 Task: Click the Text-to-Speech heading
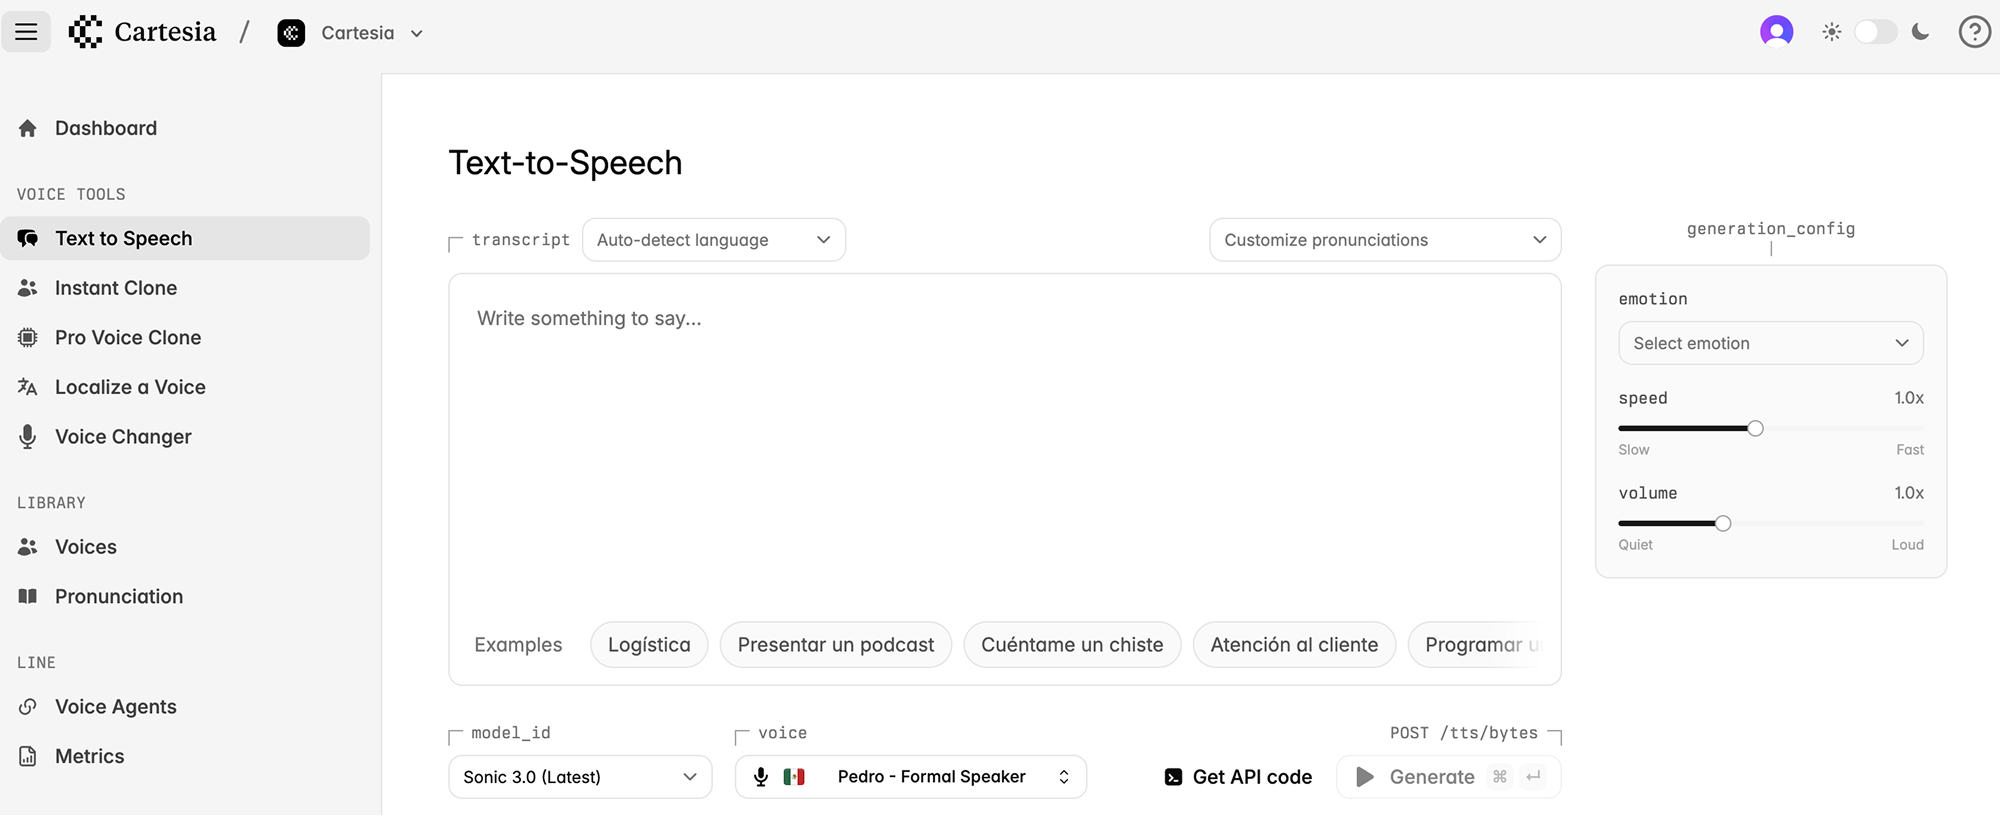[565, 163]
